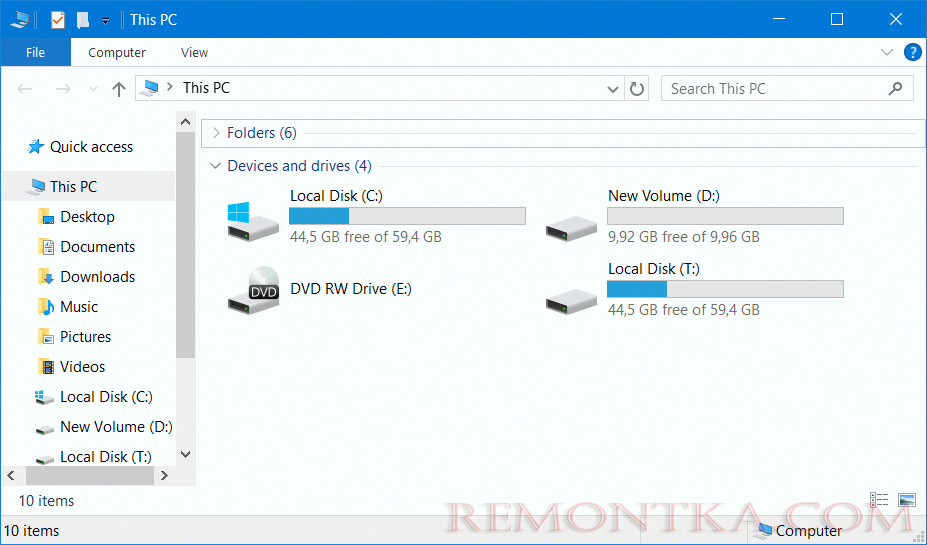Open Desktop in the navigation pane
This screenshot has width=927, height=545.
point(89,217)
